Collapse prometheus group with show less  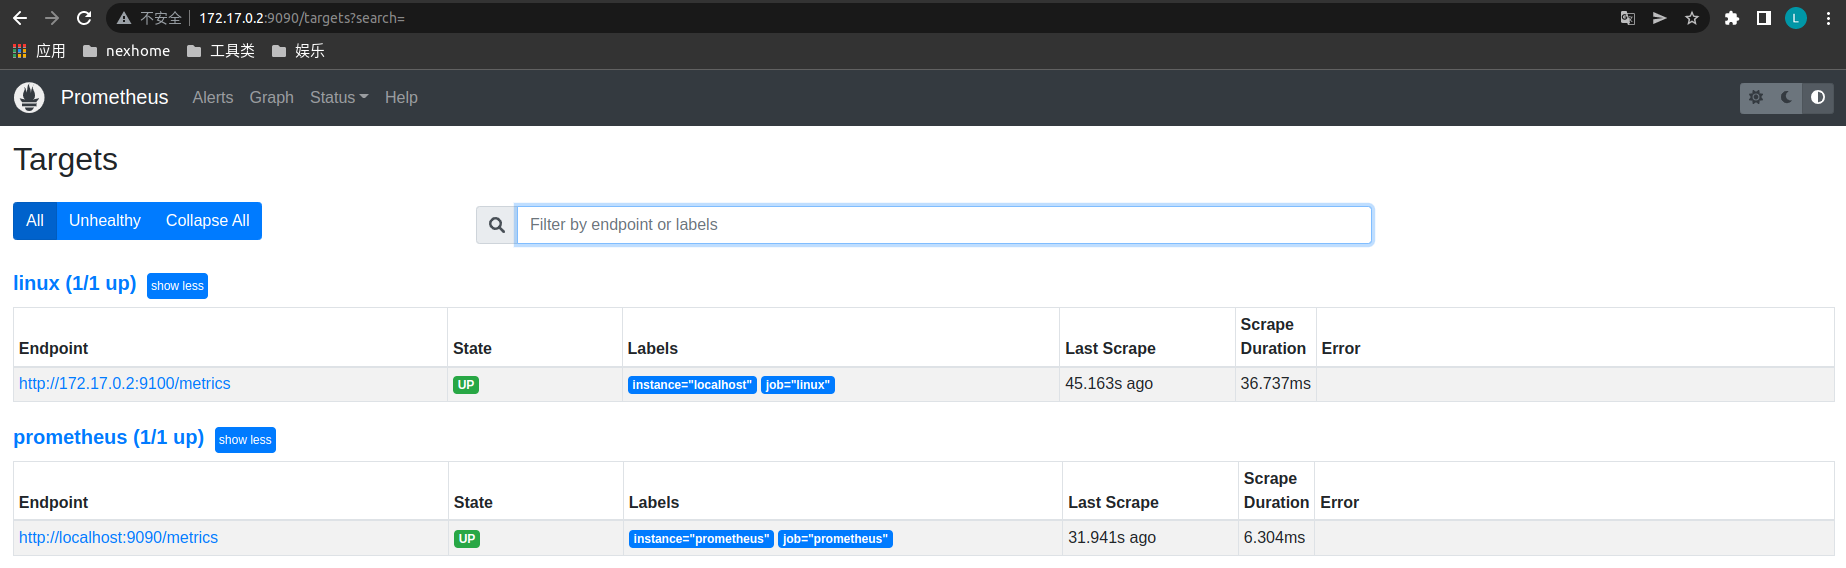[245, 440]
